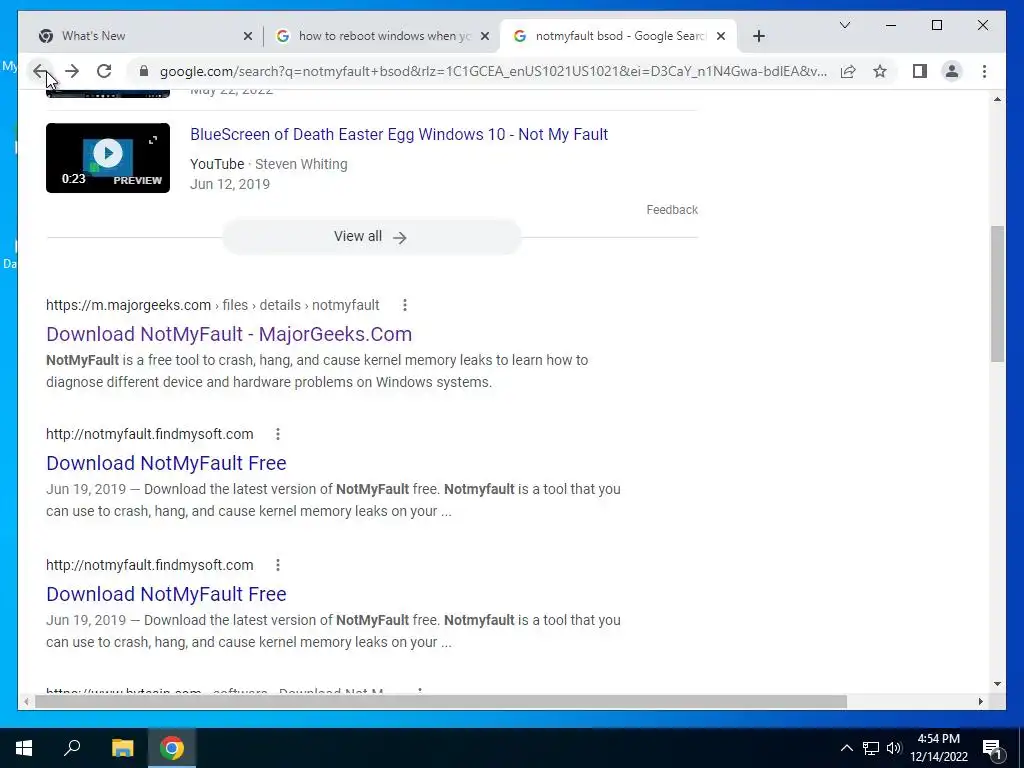Close the notmyfault bsod tab
Screen dimensions: 1024x768
(721, 37)
